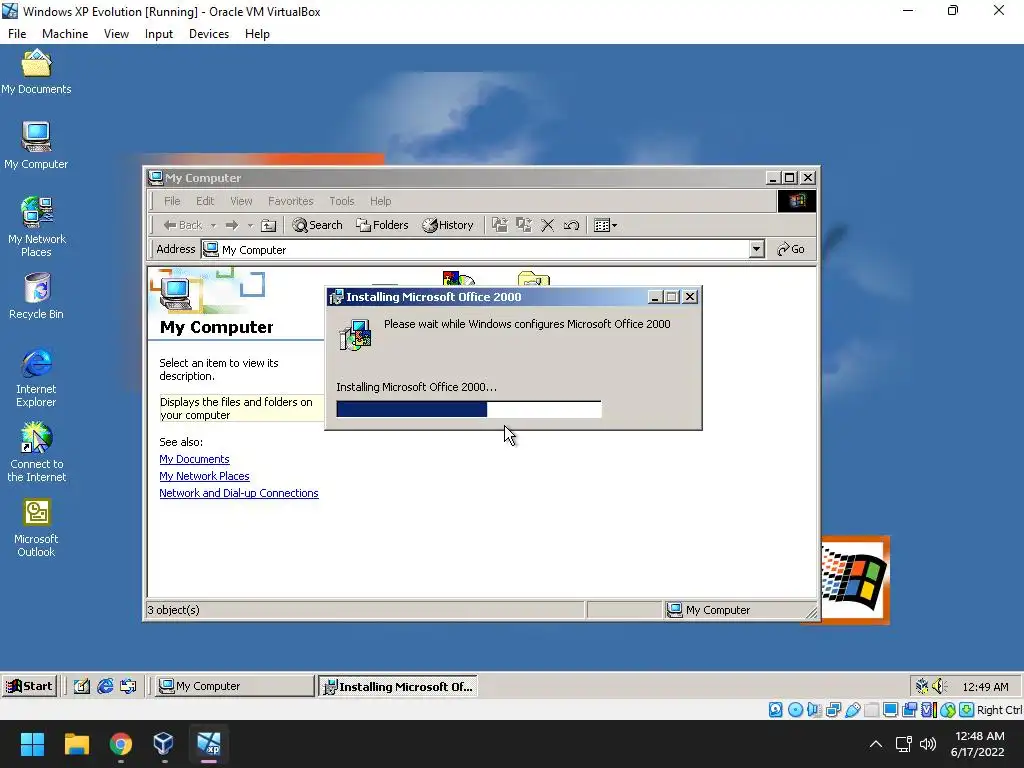Show hidden icons chevron in host tray
Viewport: 1024px width, 768px height.
click(876, 744)
